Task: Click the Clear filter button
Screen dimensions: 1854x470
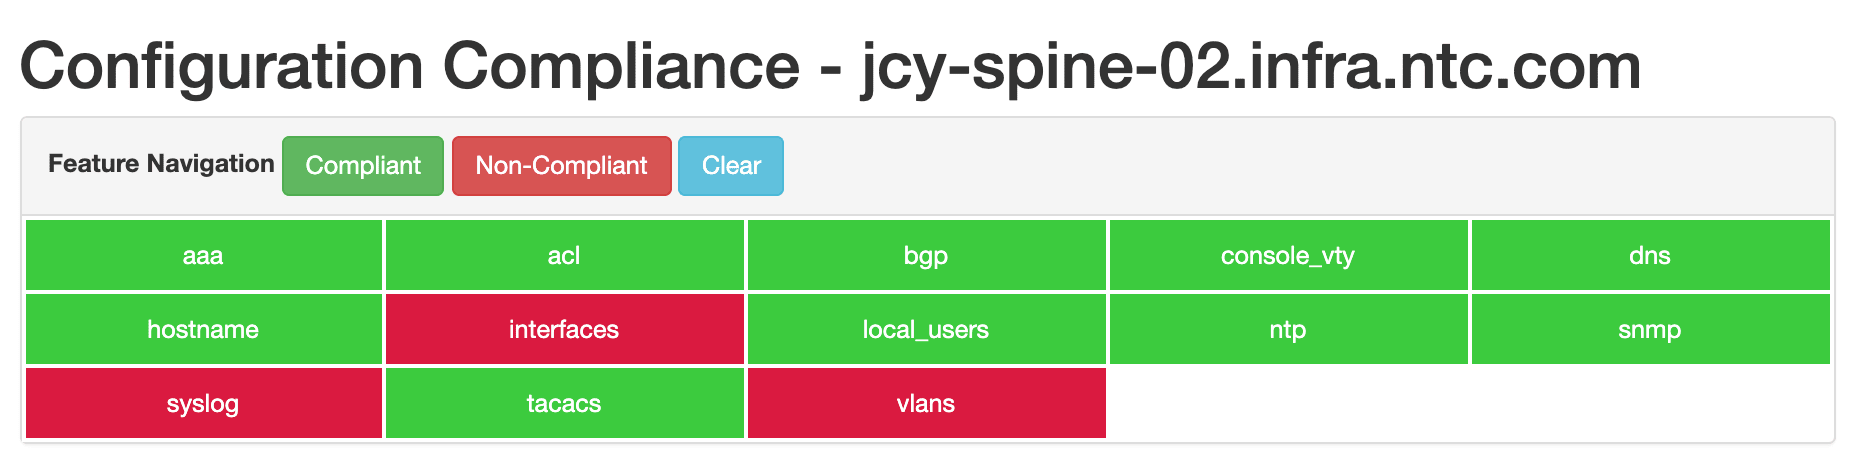Action: [x=731, y=166]
